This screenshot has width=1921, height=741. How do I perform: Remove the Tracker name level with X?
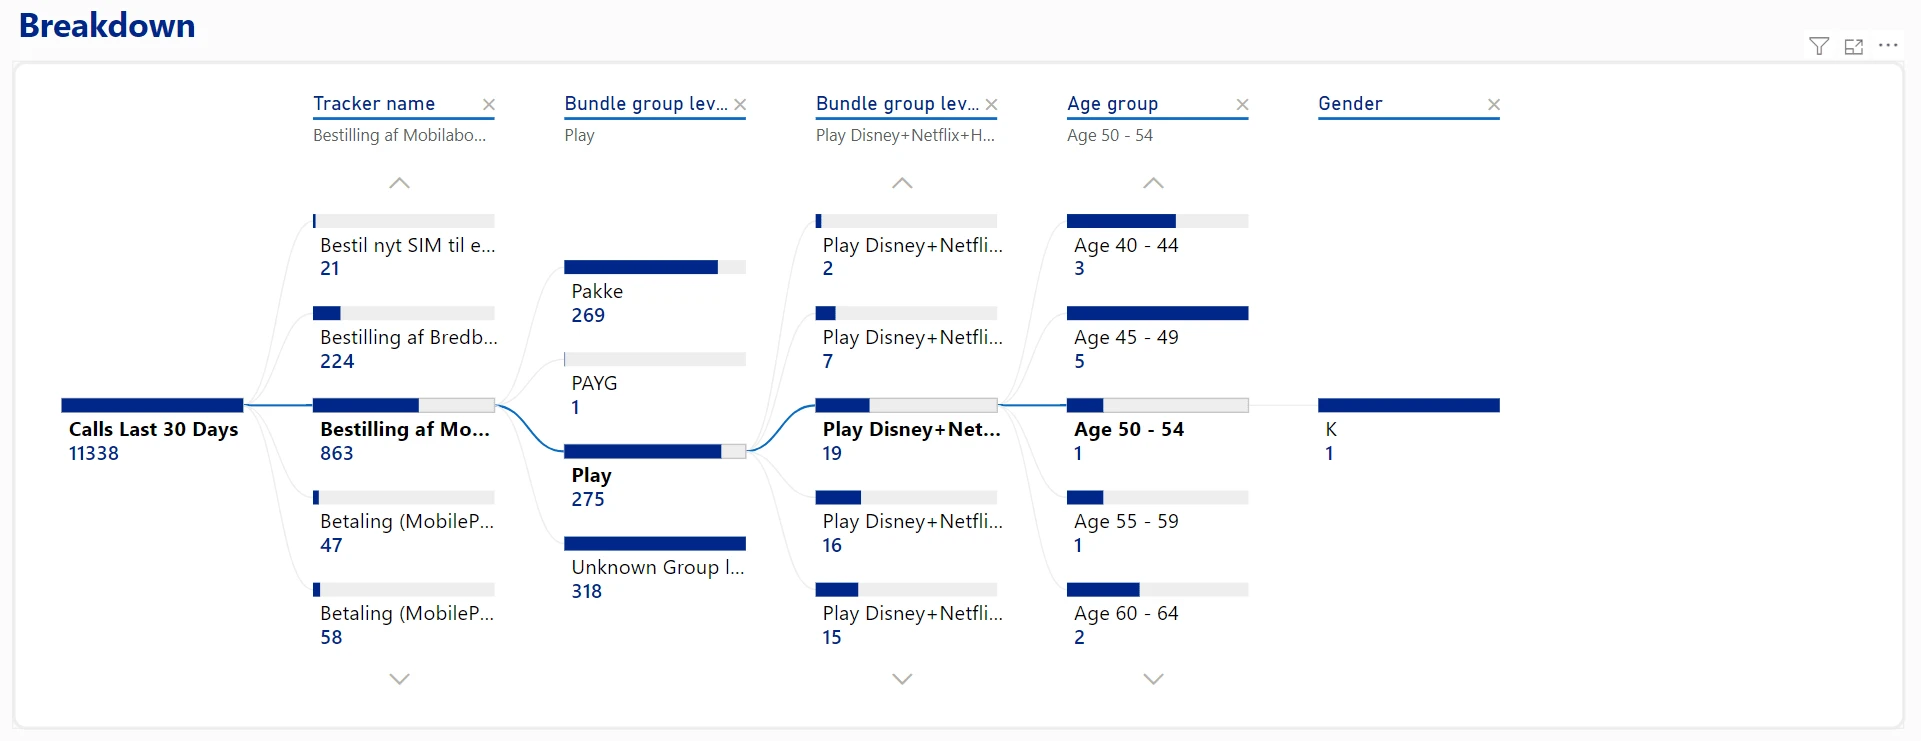[489, 105]
